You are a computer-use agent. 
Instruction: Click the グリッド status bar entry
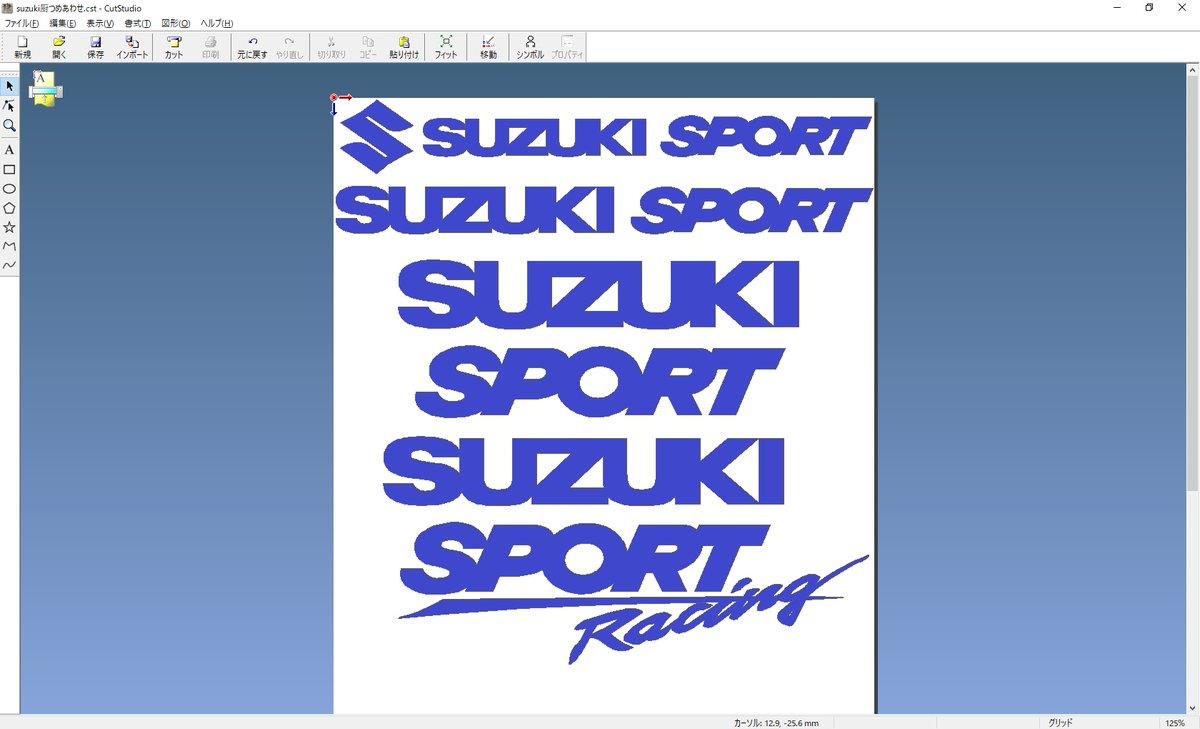(x=1061, y=722)
